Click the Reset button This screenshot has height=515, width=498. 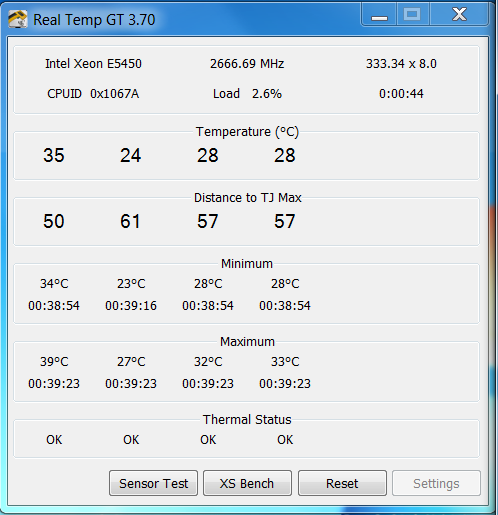pyautogui.click(x=342, y=483)
